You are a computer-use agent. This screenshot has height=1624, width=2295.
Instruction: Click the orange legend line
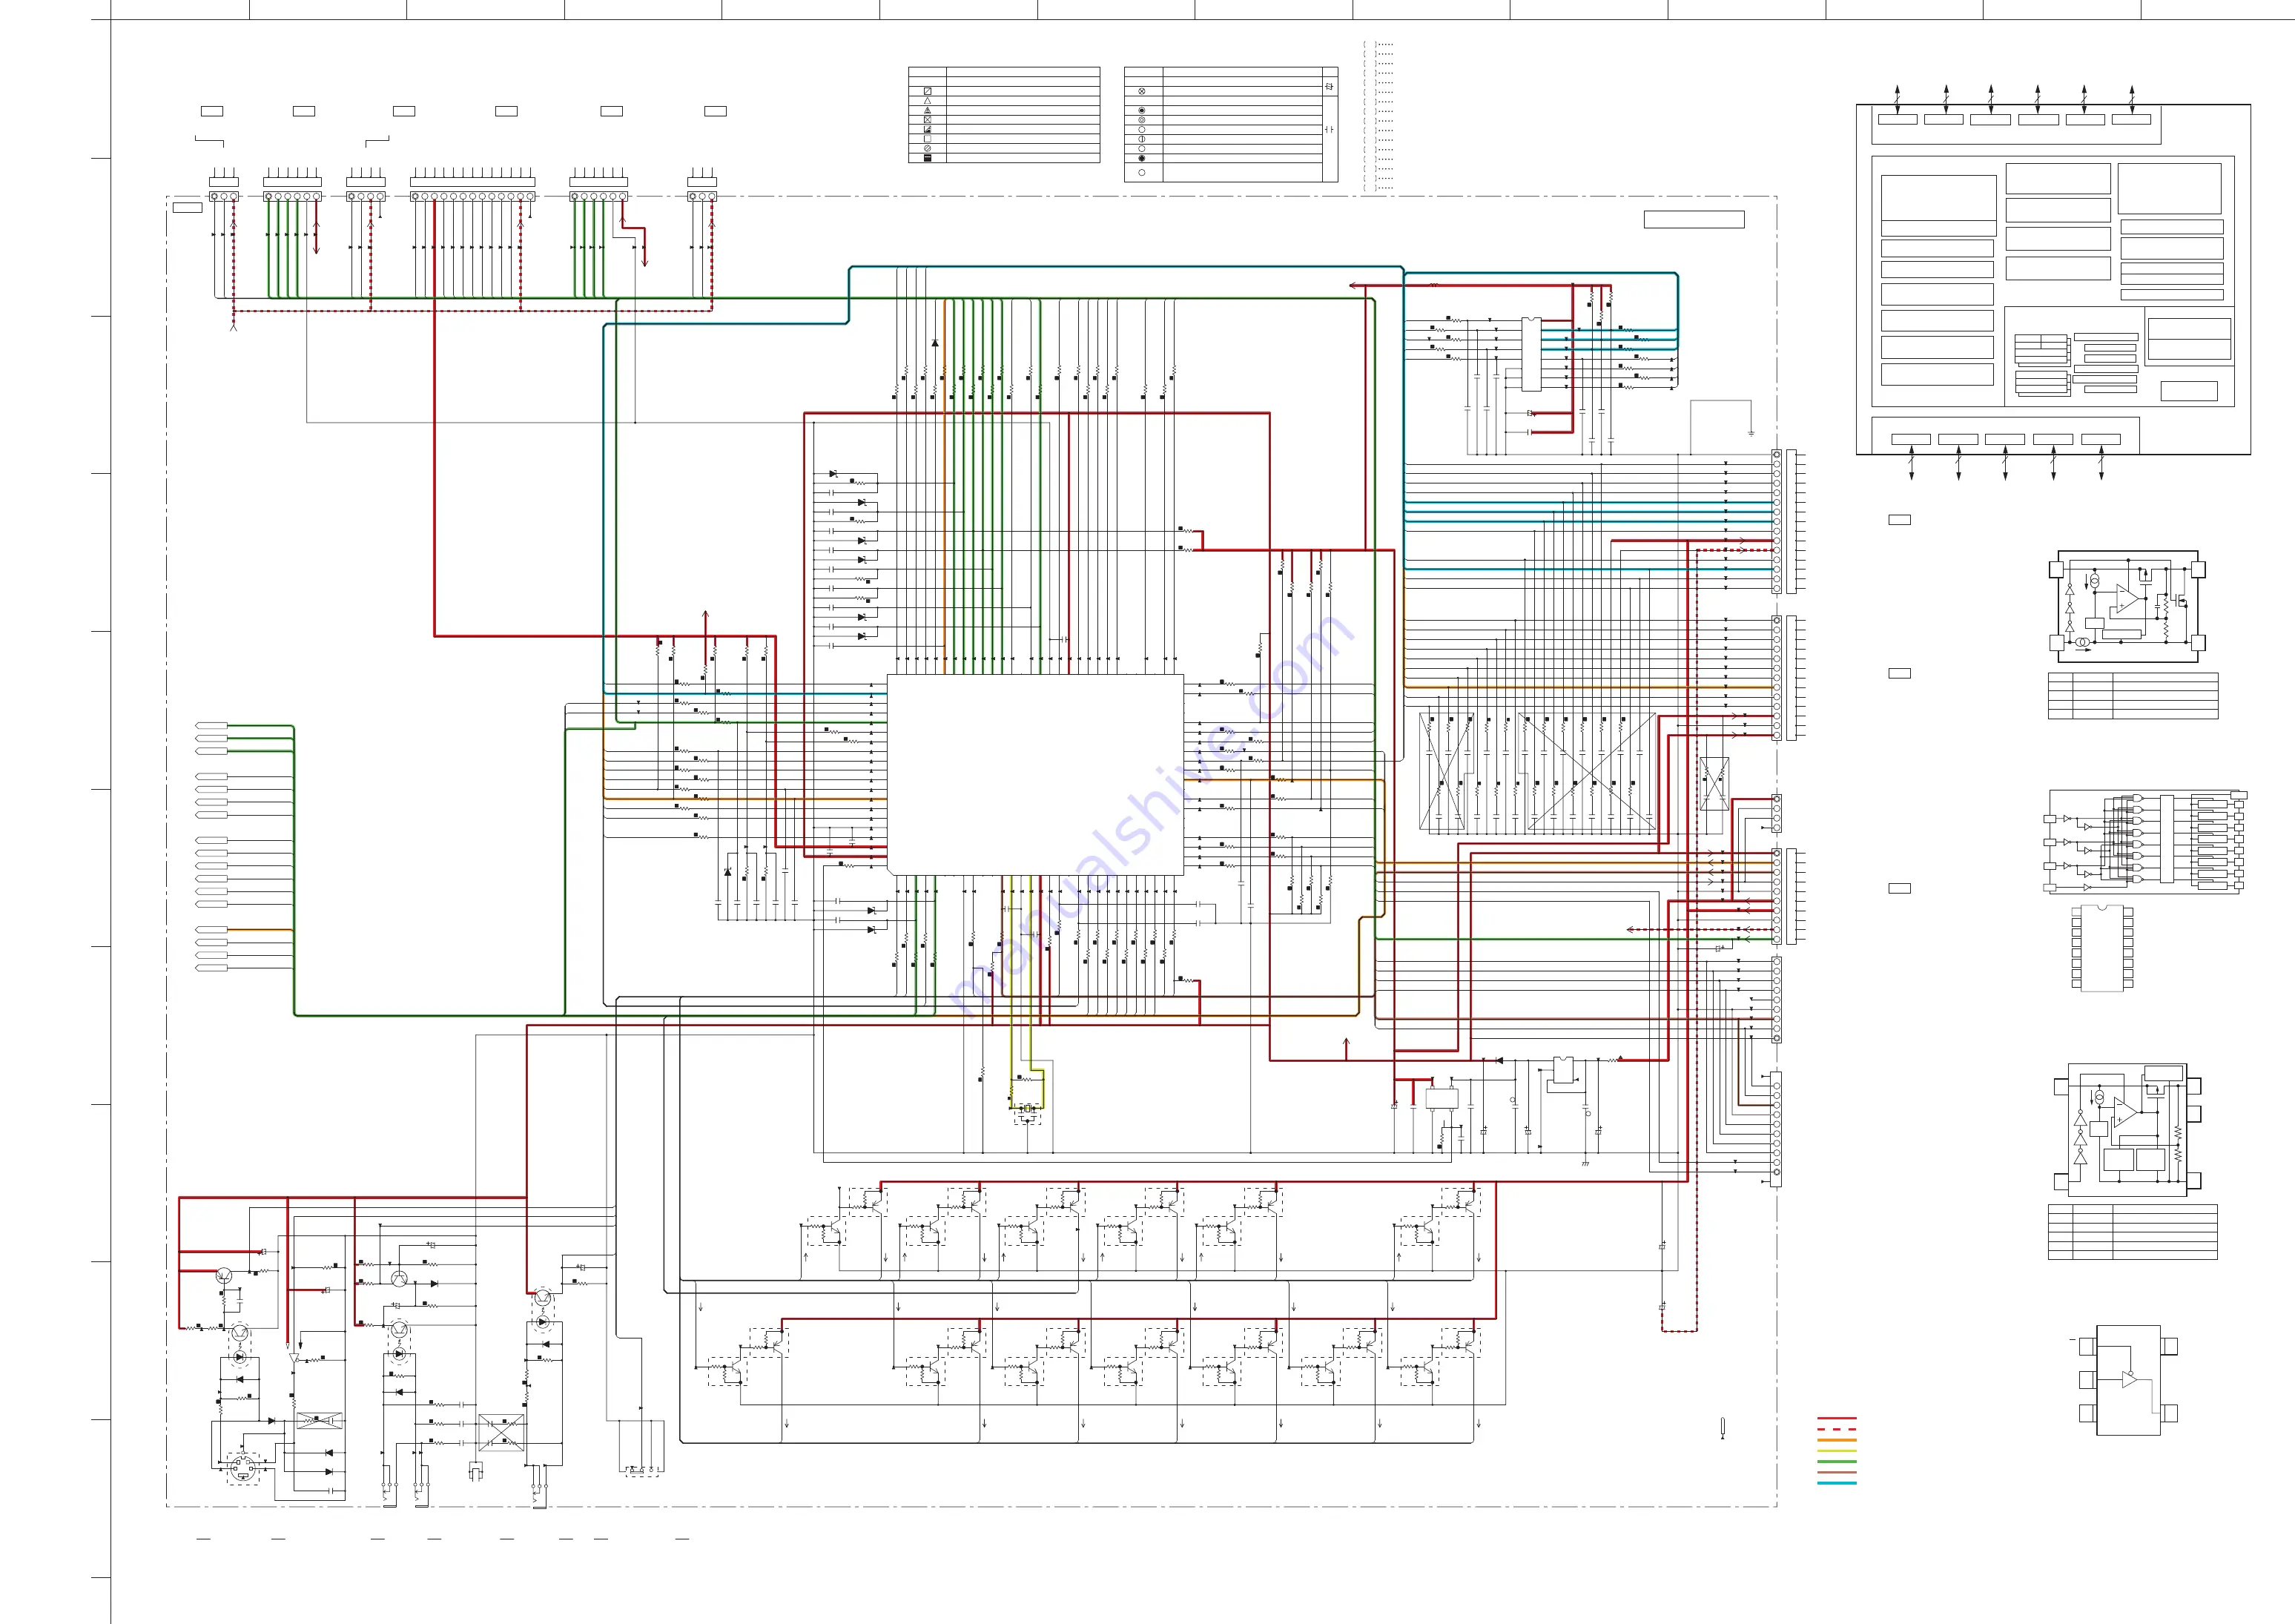pyautogui.click(x=1837, y=1440)
